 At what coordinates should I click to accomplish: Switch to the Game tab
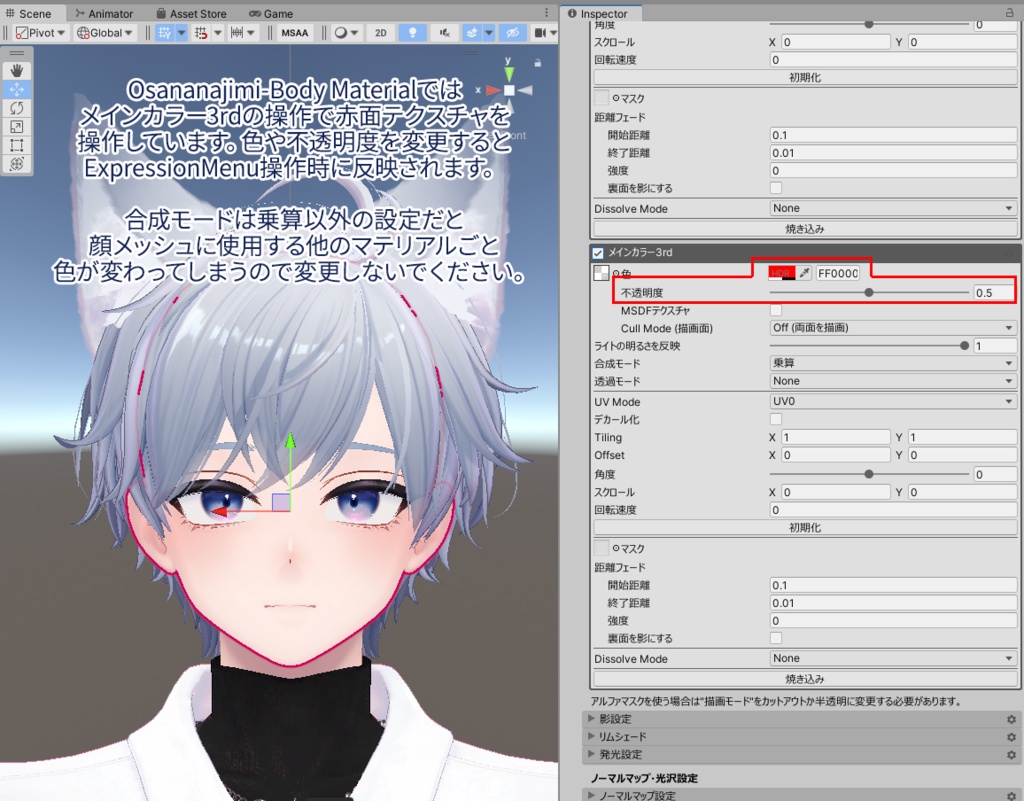tap(271, 13)
